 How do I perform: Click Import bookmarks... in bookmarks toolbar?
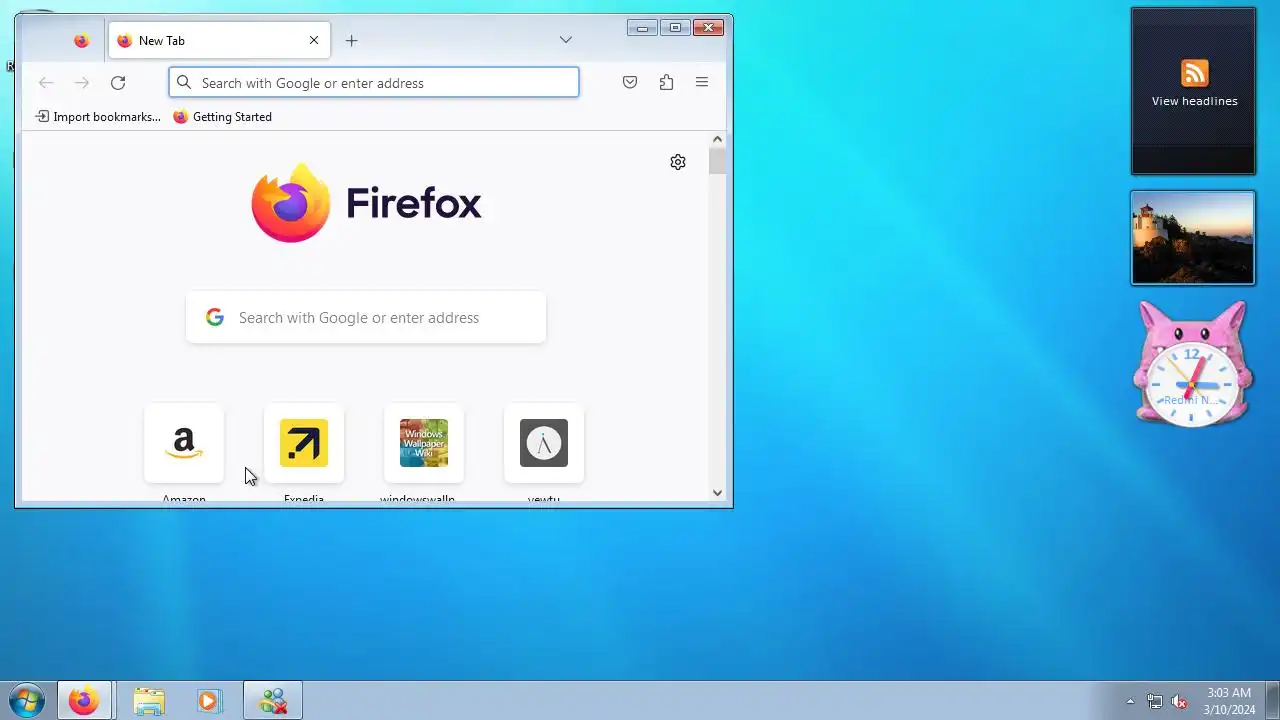(x=98, y=117)
